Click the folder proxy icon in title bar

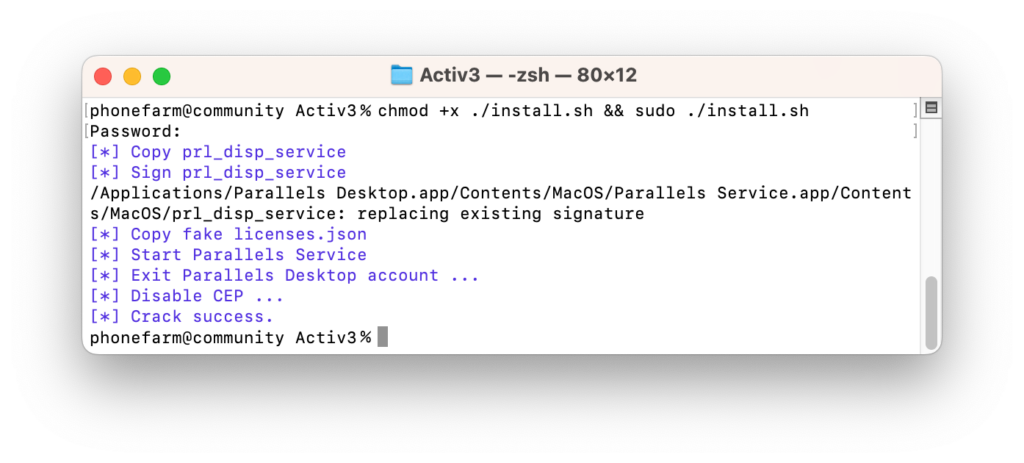tap(402, 76)
